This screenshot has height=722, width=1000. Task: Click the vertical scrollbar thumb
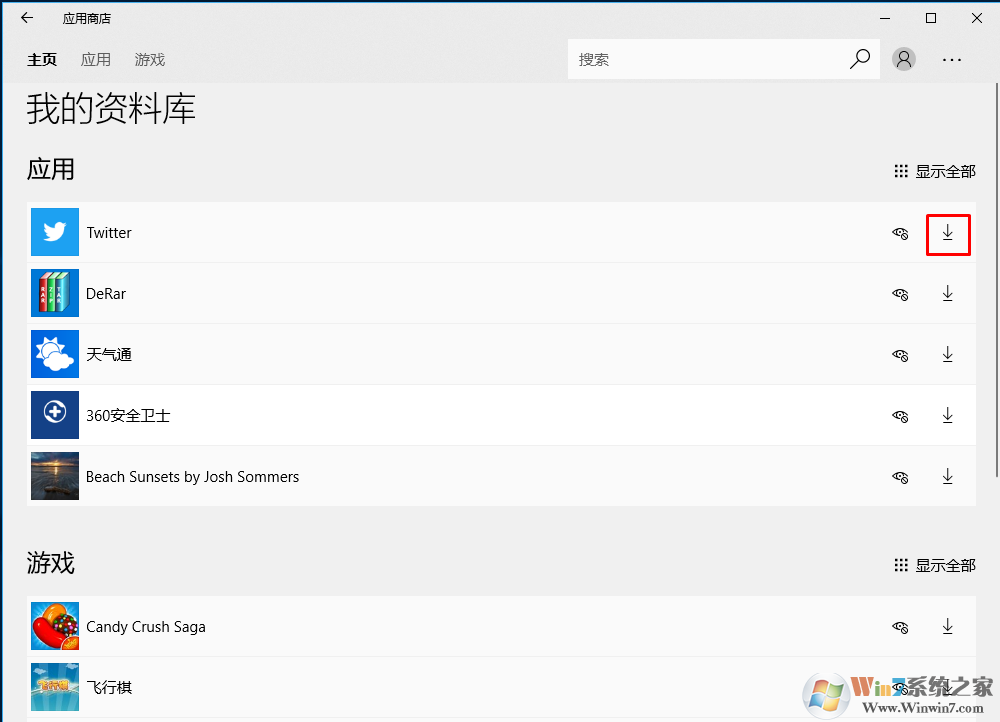pyautogui.click(x=997, y=279)
